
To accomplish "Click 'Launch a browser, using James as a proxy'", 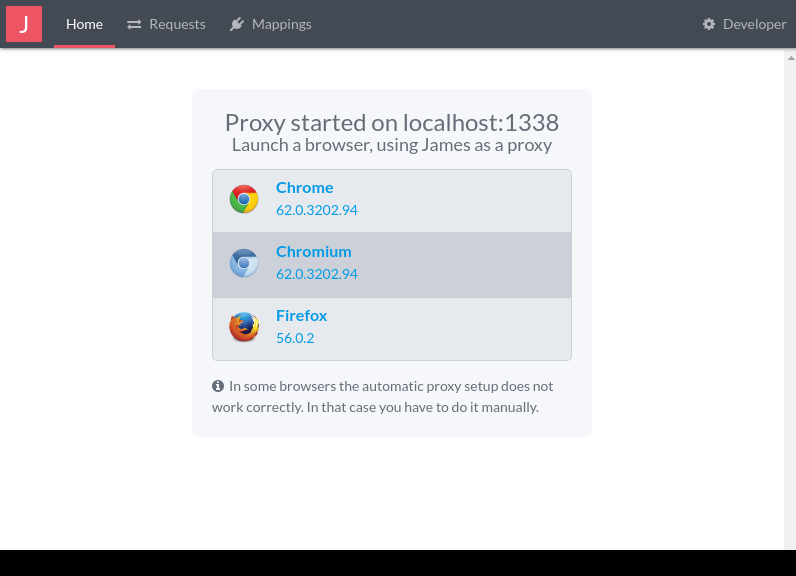I will [x=392, y=145].
